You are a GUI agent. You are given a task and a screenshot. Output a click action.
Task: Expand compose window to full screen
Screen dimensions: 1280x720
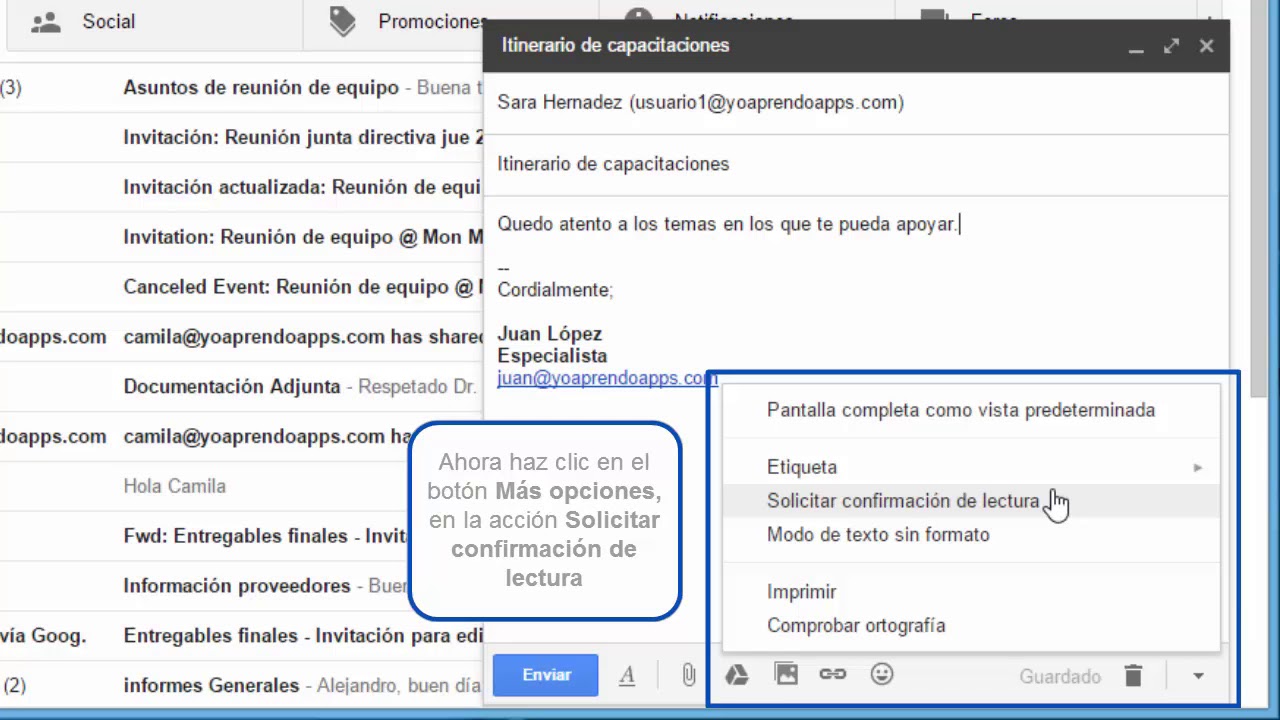[x=1171, y=46]
